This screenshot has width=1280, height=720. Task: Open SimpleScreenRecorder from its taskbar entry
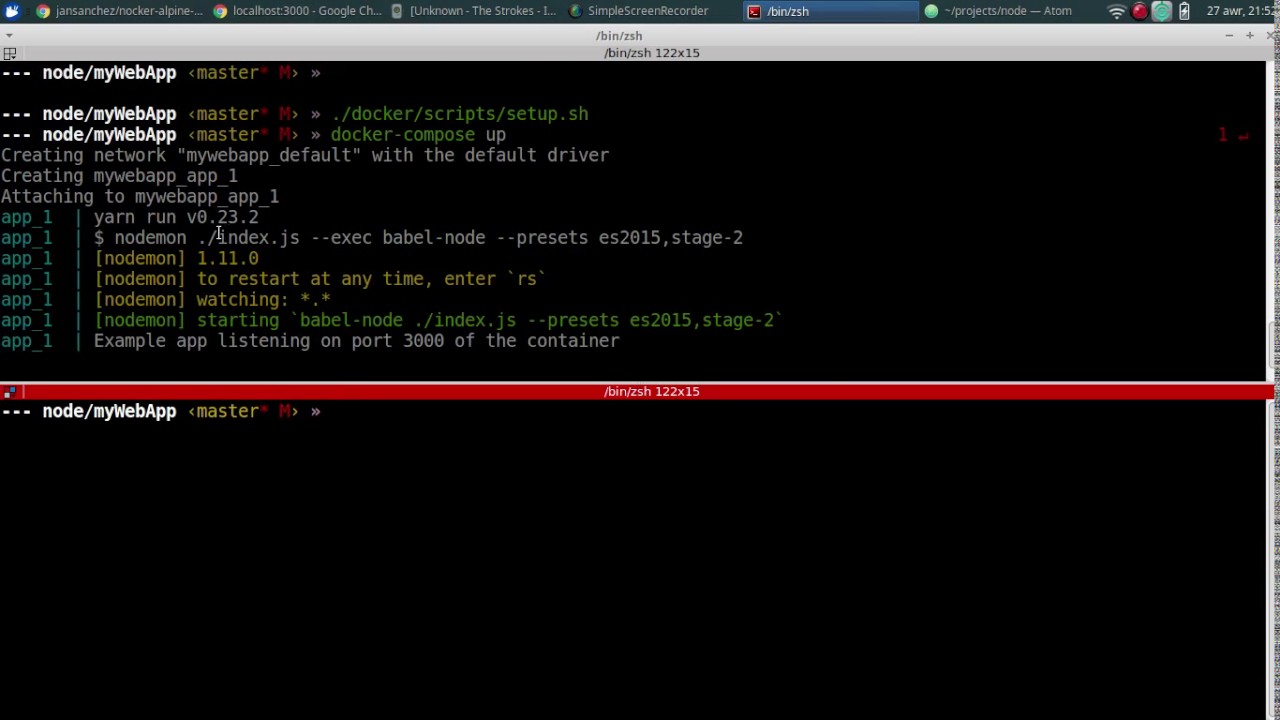pyautogui.click(x=647, y=11)
